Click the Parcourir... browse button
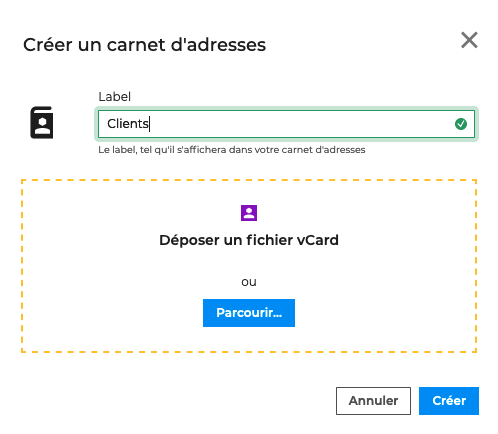 click(249, 313)
